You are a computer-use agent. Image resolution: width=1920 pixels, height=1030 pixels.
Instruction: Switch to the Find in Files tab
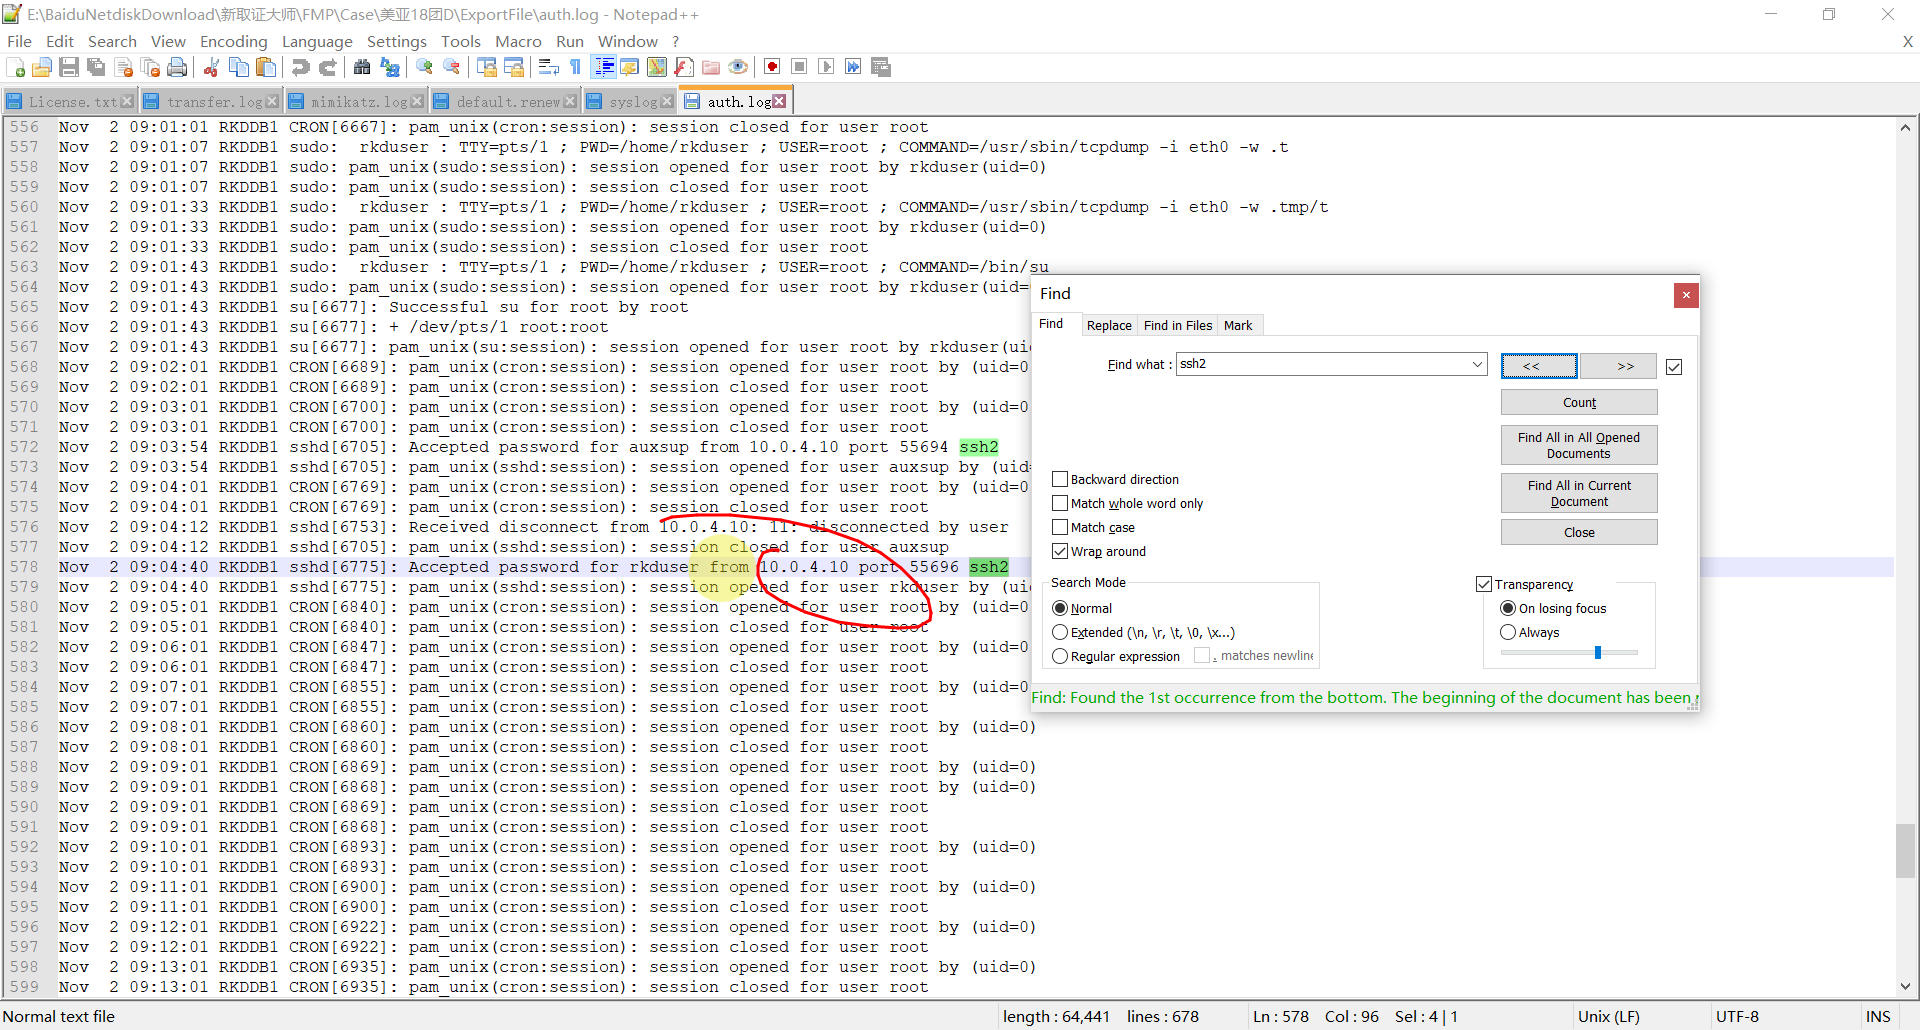pyautogui.click(x=1177, y=325)
